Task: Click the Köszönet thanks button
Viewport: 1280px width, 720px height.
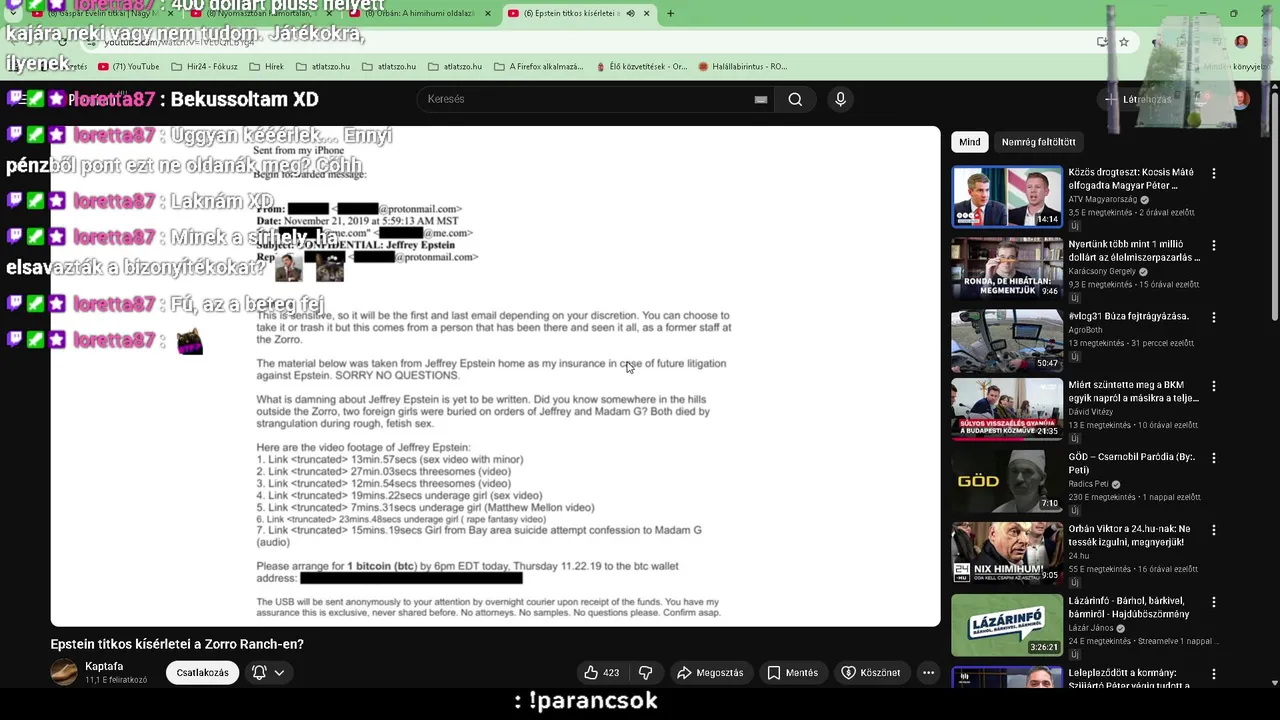Action: (870, 673)
